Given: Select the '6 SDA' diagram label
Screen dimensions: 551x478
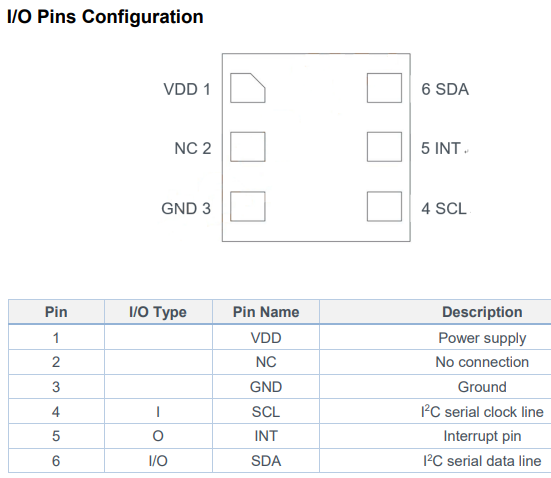Looking at the screenshot, I should (445, 89).
